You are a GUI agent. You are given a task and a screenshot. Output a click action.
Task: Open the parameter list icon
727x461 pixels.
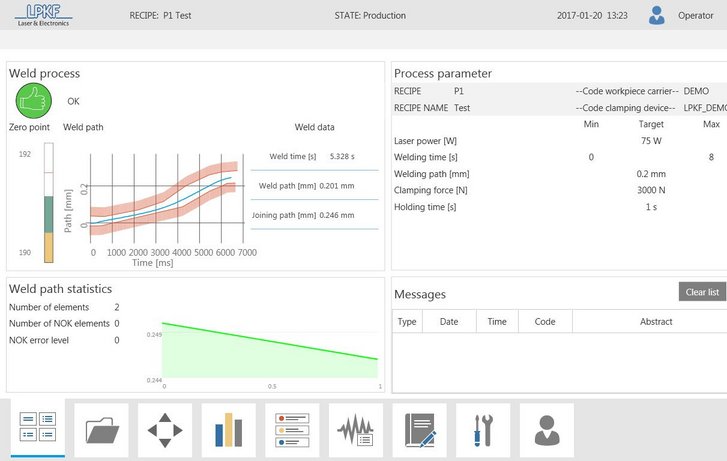point(292,430)
